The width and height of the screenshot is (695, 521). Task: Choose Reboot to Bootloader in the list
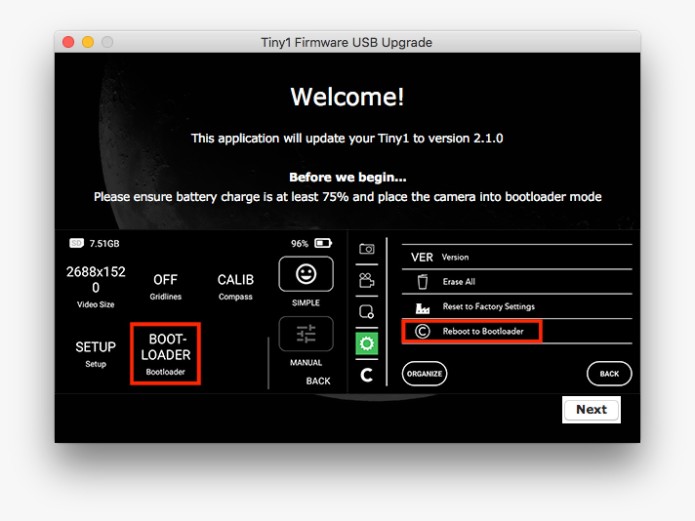[x=470, y=331]
